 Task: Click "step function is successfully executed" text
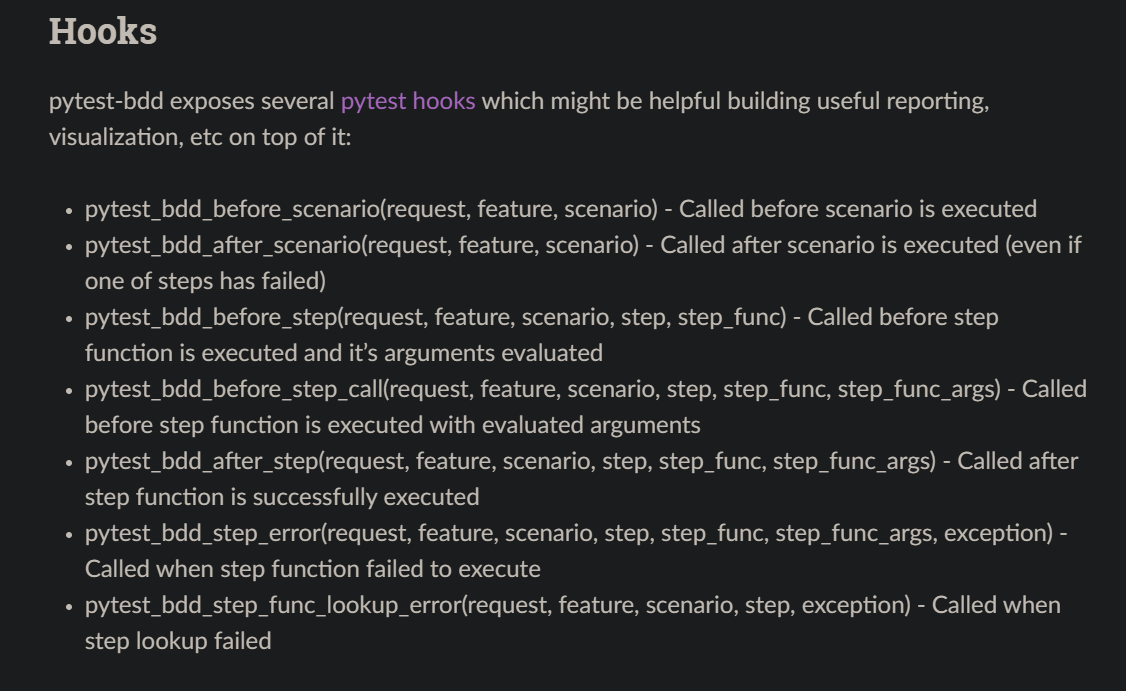(x=282, y=497)
